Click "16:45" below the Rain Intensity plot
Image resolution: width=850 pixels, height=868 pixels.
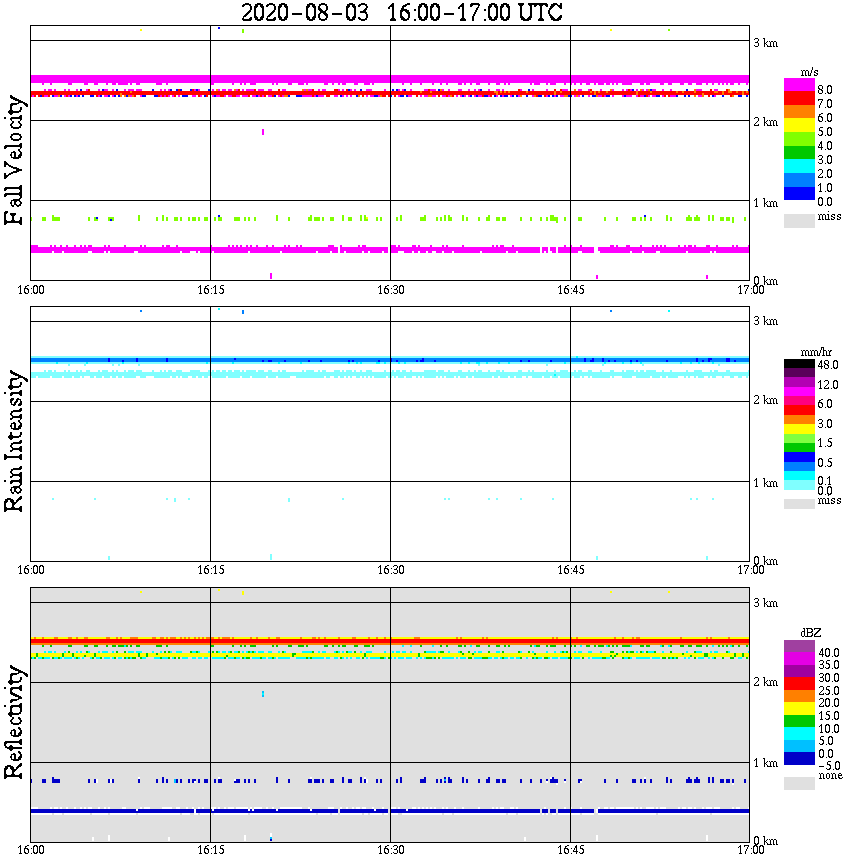pyautogui.click(x=570, y=570)
